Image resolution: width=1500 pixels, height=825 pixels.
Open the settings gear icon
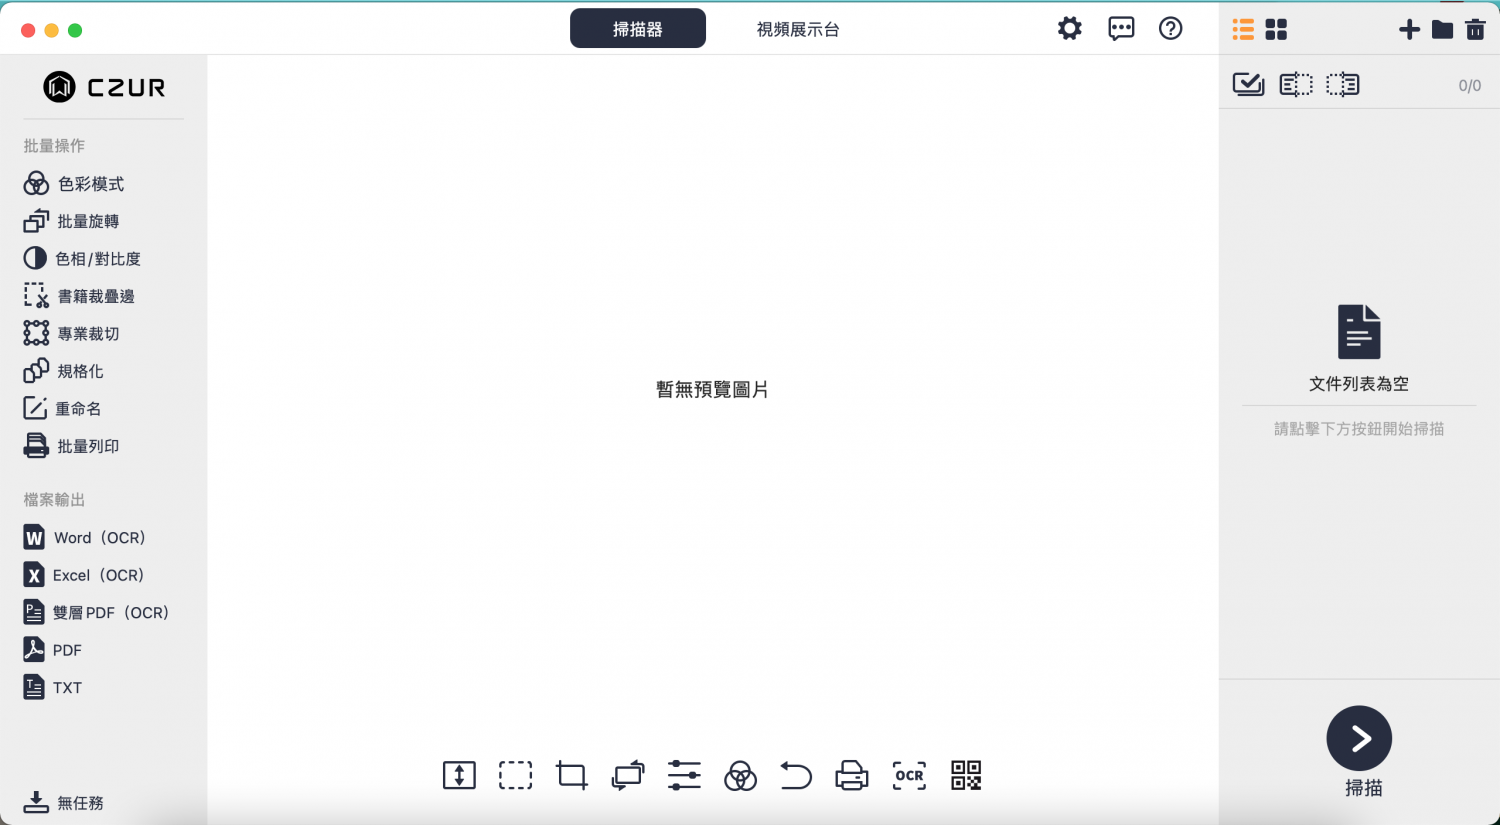(1069, 28)
